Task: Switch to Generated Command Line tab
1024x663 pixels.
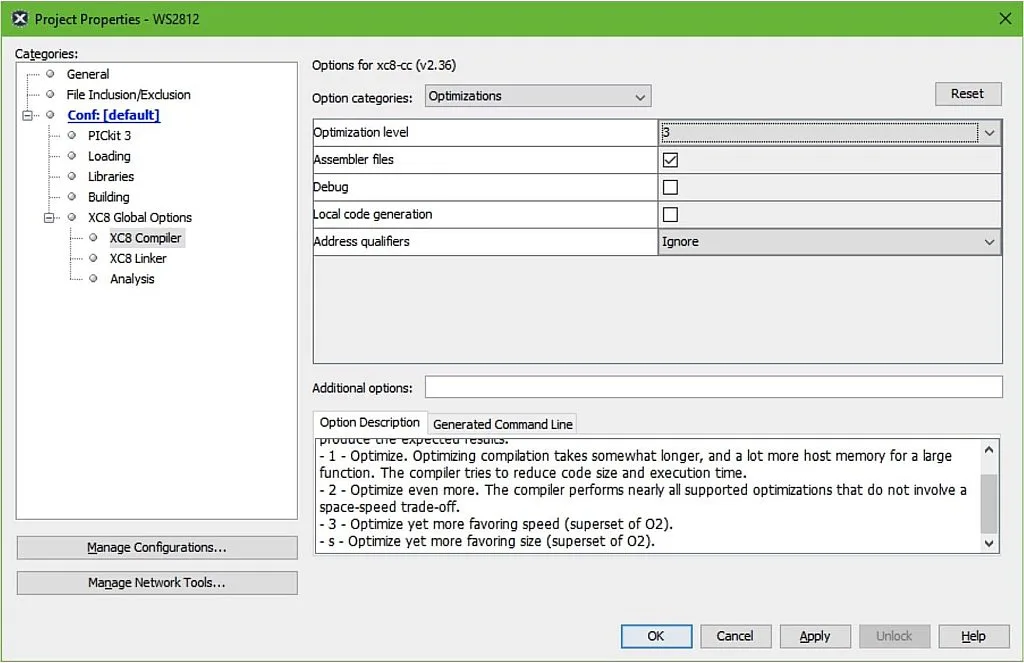Action: (x=502, y=424)
